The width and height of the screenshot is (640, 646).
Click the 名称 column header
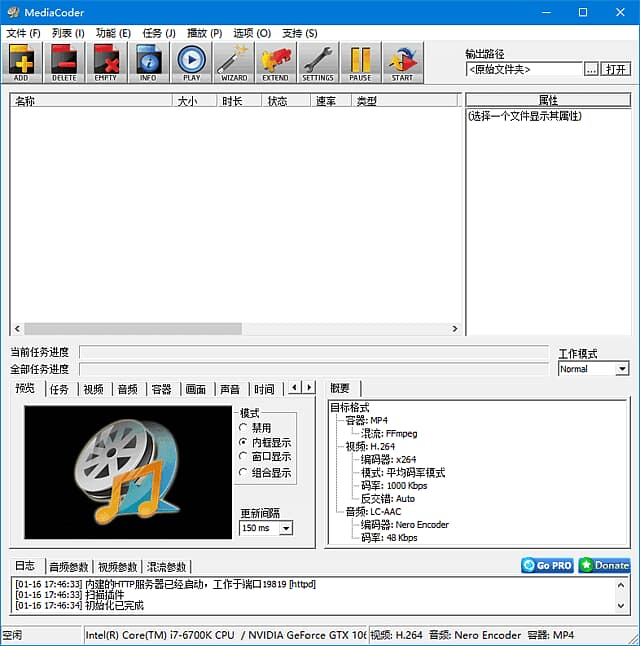pyautogui.click(x=90, y=101)
